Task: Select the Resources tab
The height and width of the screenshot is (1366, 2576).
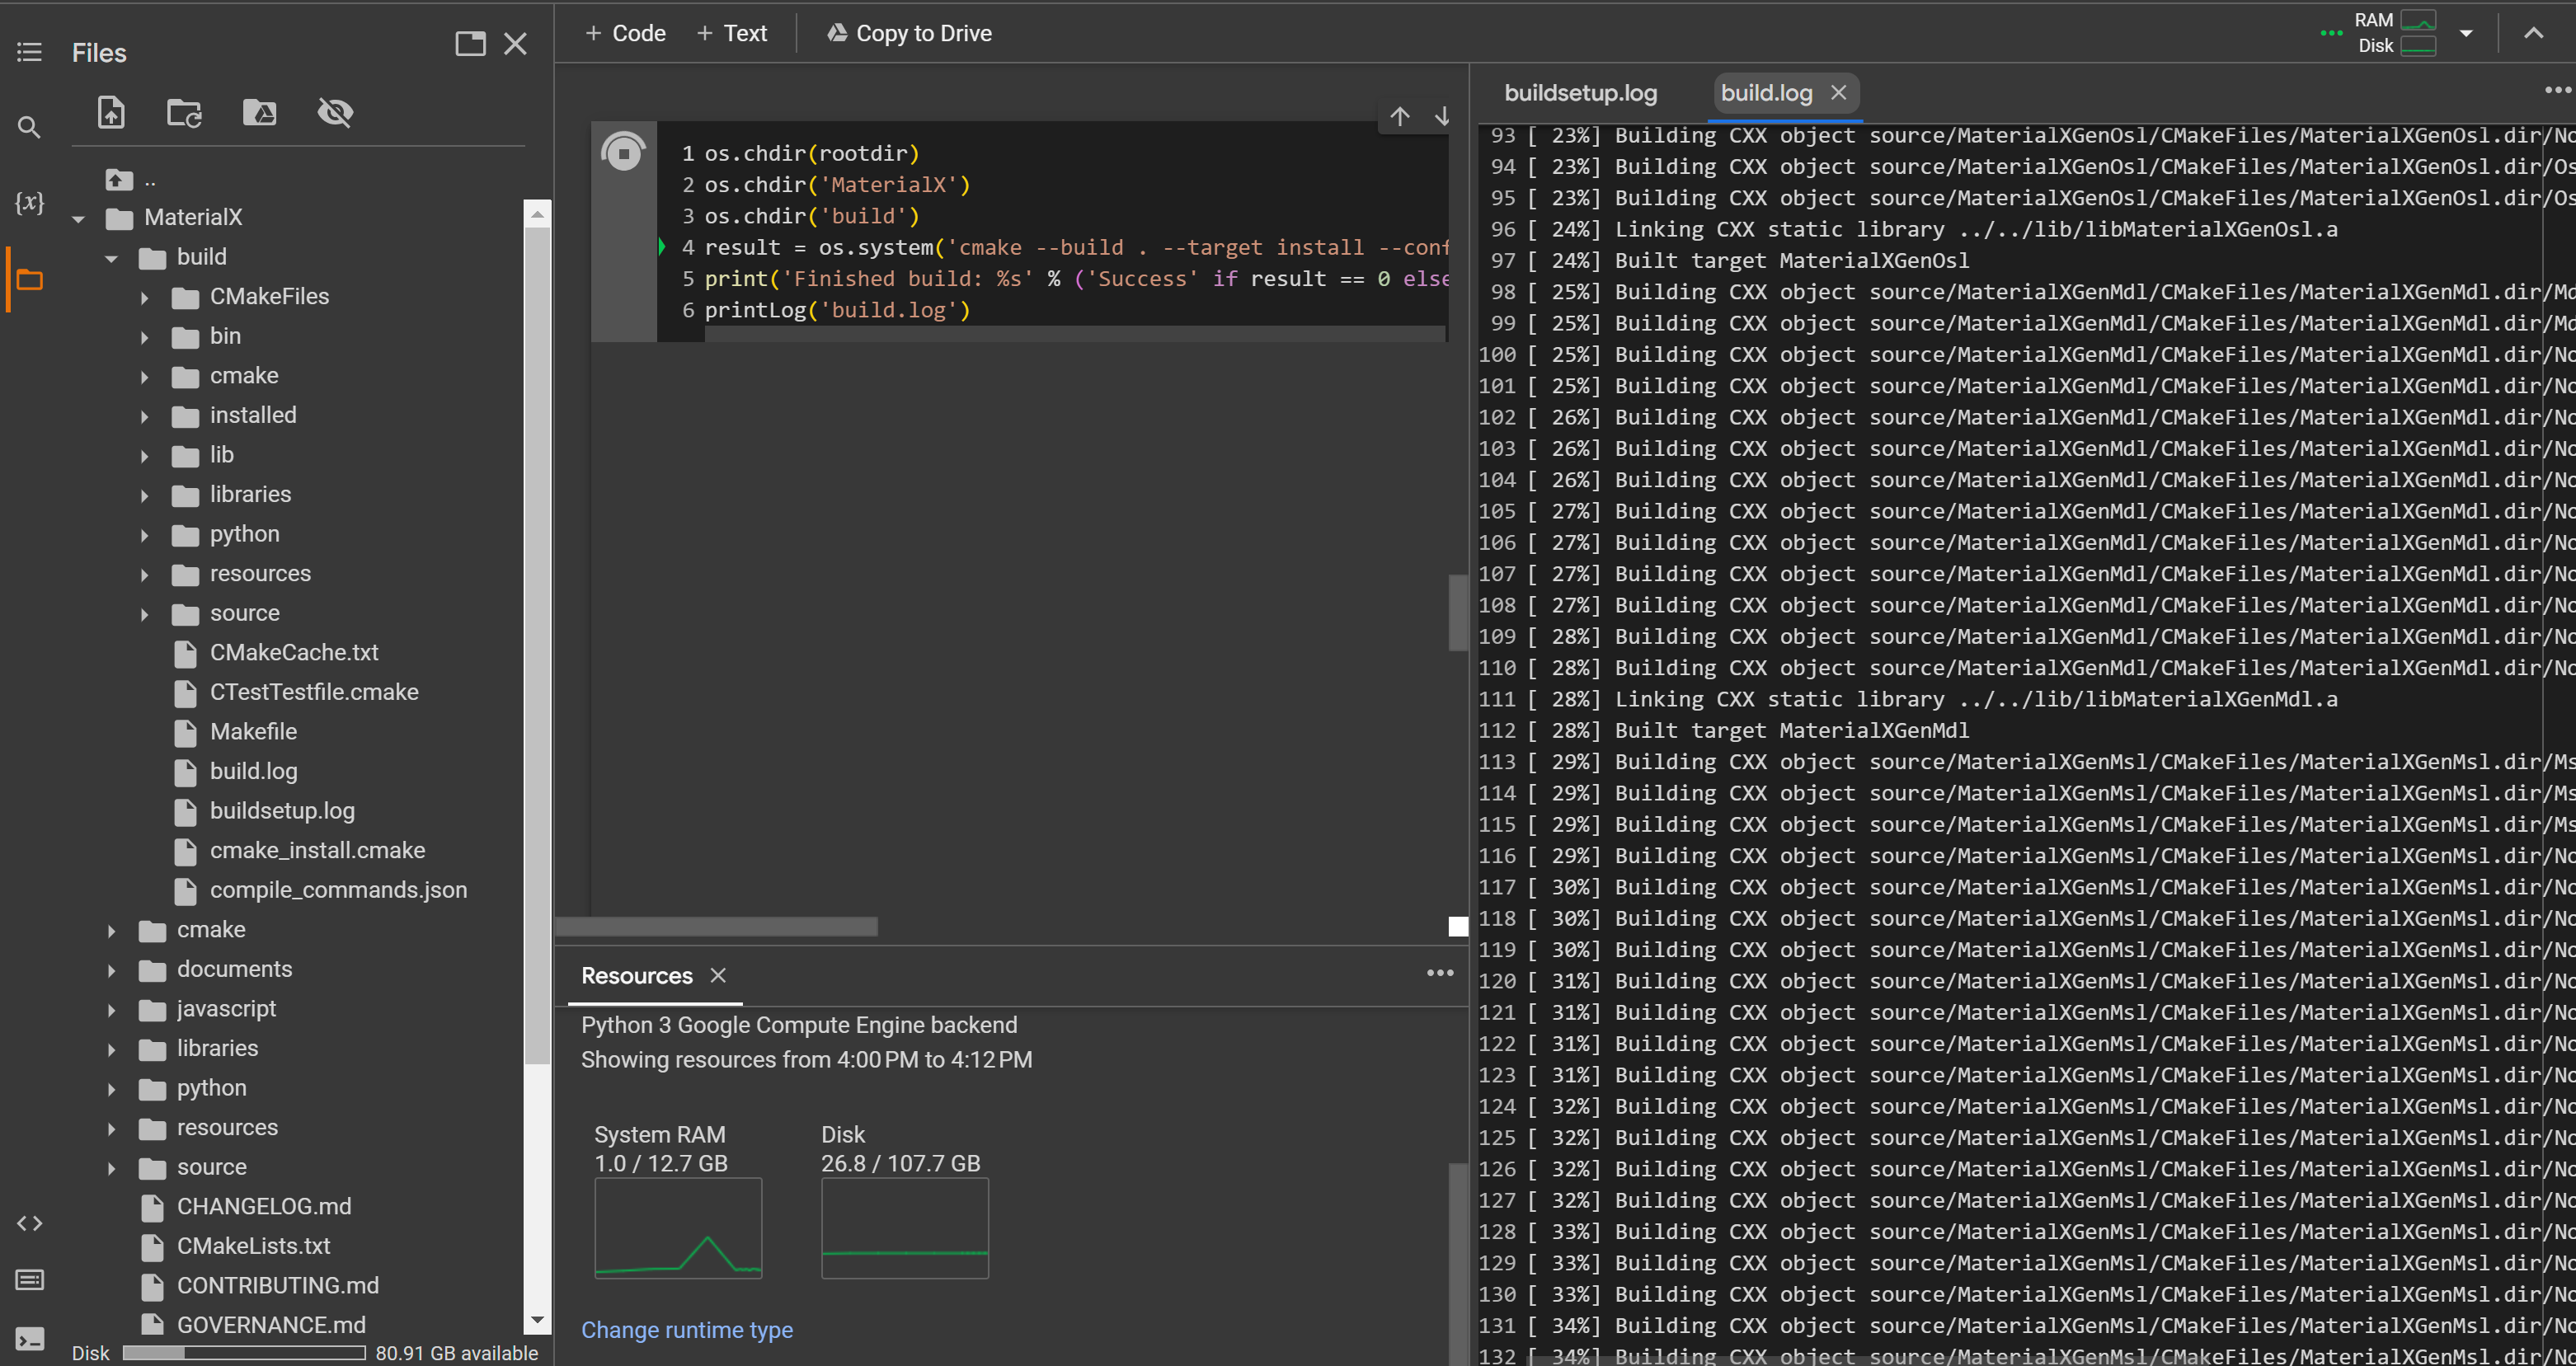Action: coord(637,976)
